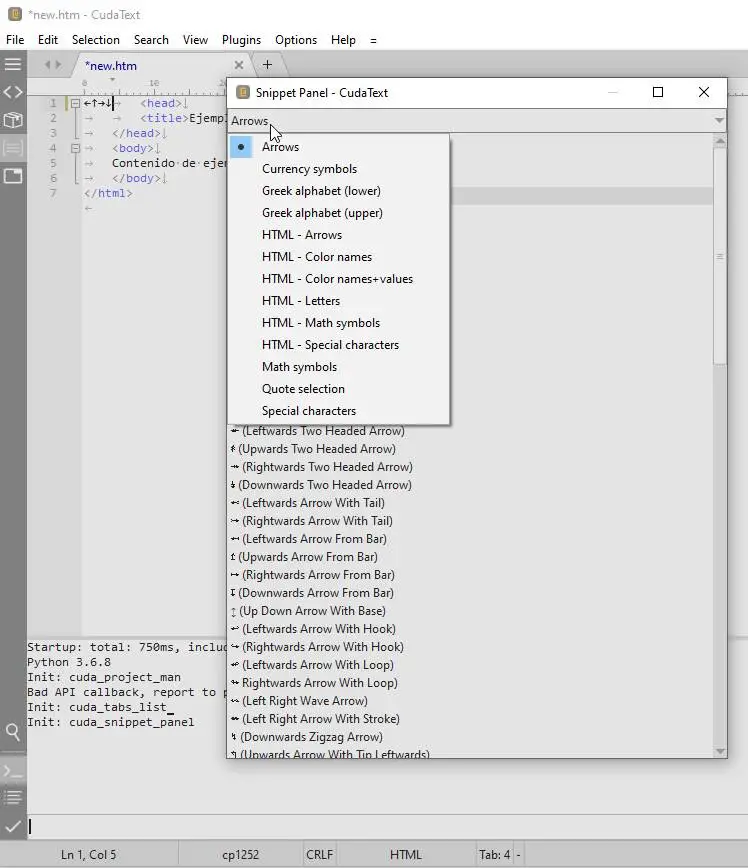748x868 pixels.
Task: Open the Selection menu
Action: click(x=96, y=40)
